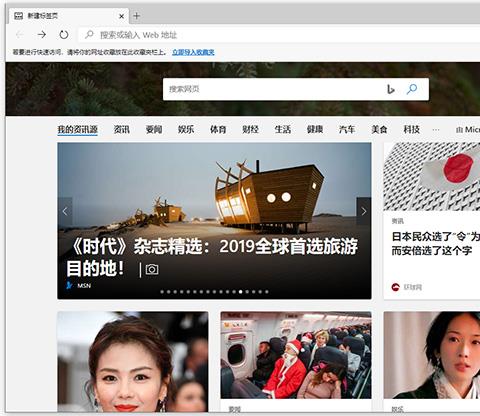The width and height of the screenshot is (480, 416).
Task: Switch to the 娱乐 category tab
Action: click(186, 129)
